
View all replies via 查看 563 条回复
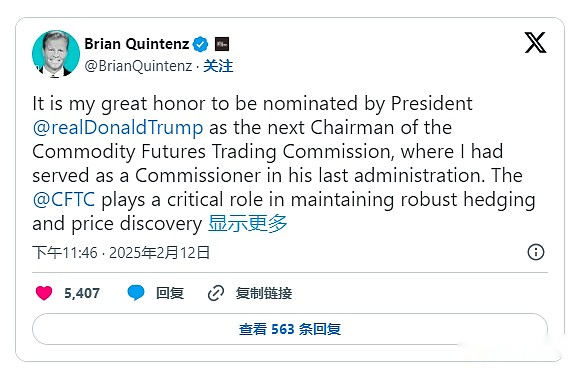click(x=290, y=329)
